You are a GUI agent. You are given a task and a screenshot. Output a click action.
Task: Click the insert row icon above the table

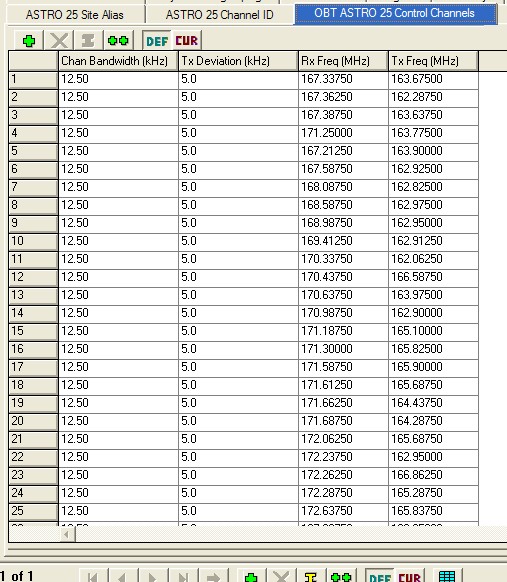click(88, 40)
